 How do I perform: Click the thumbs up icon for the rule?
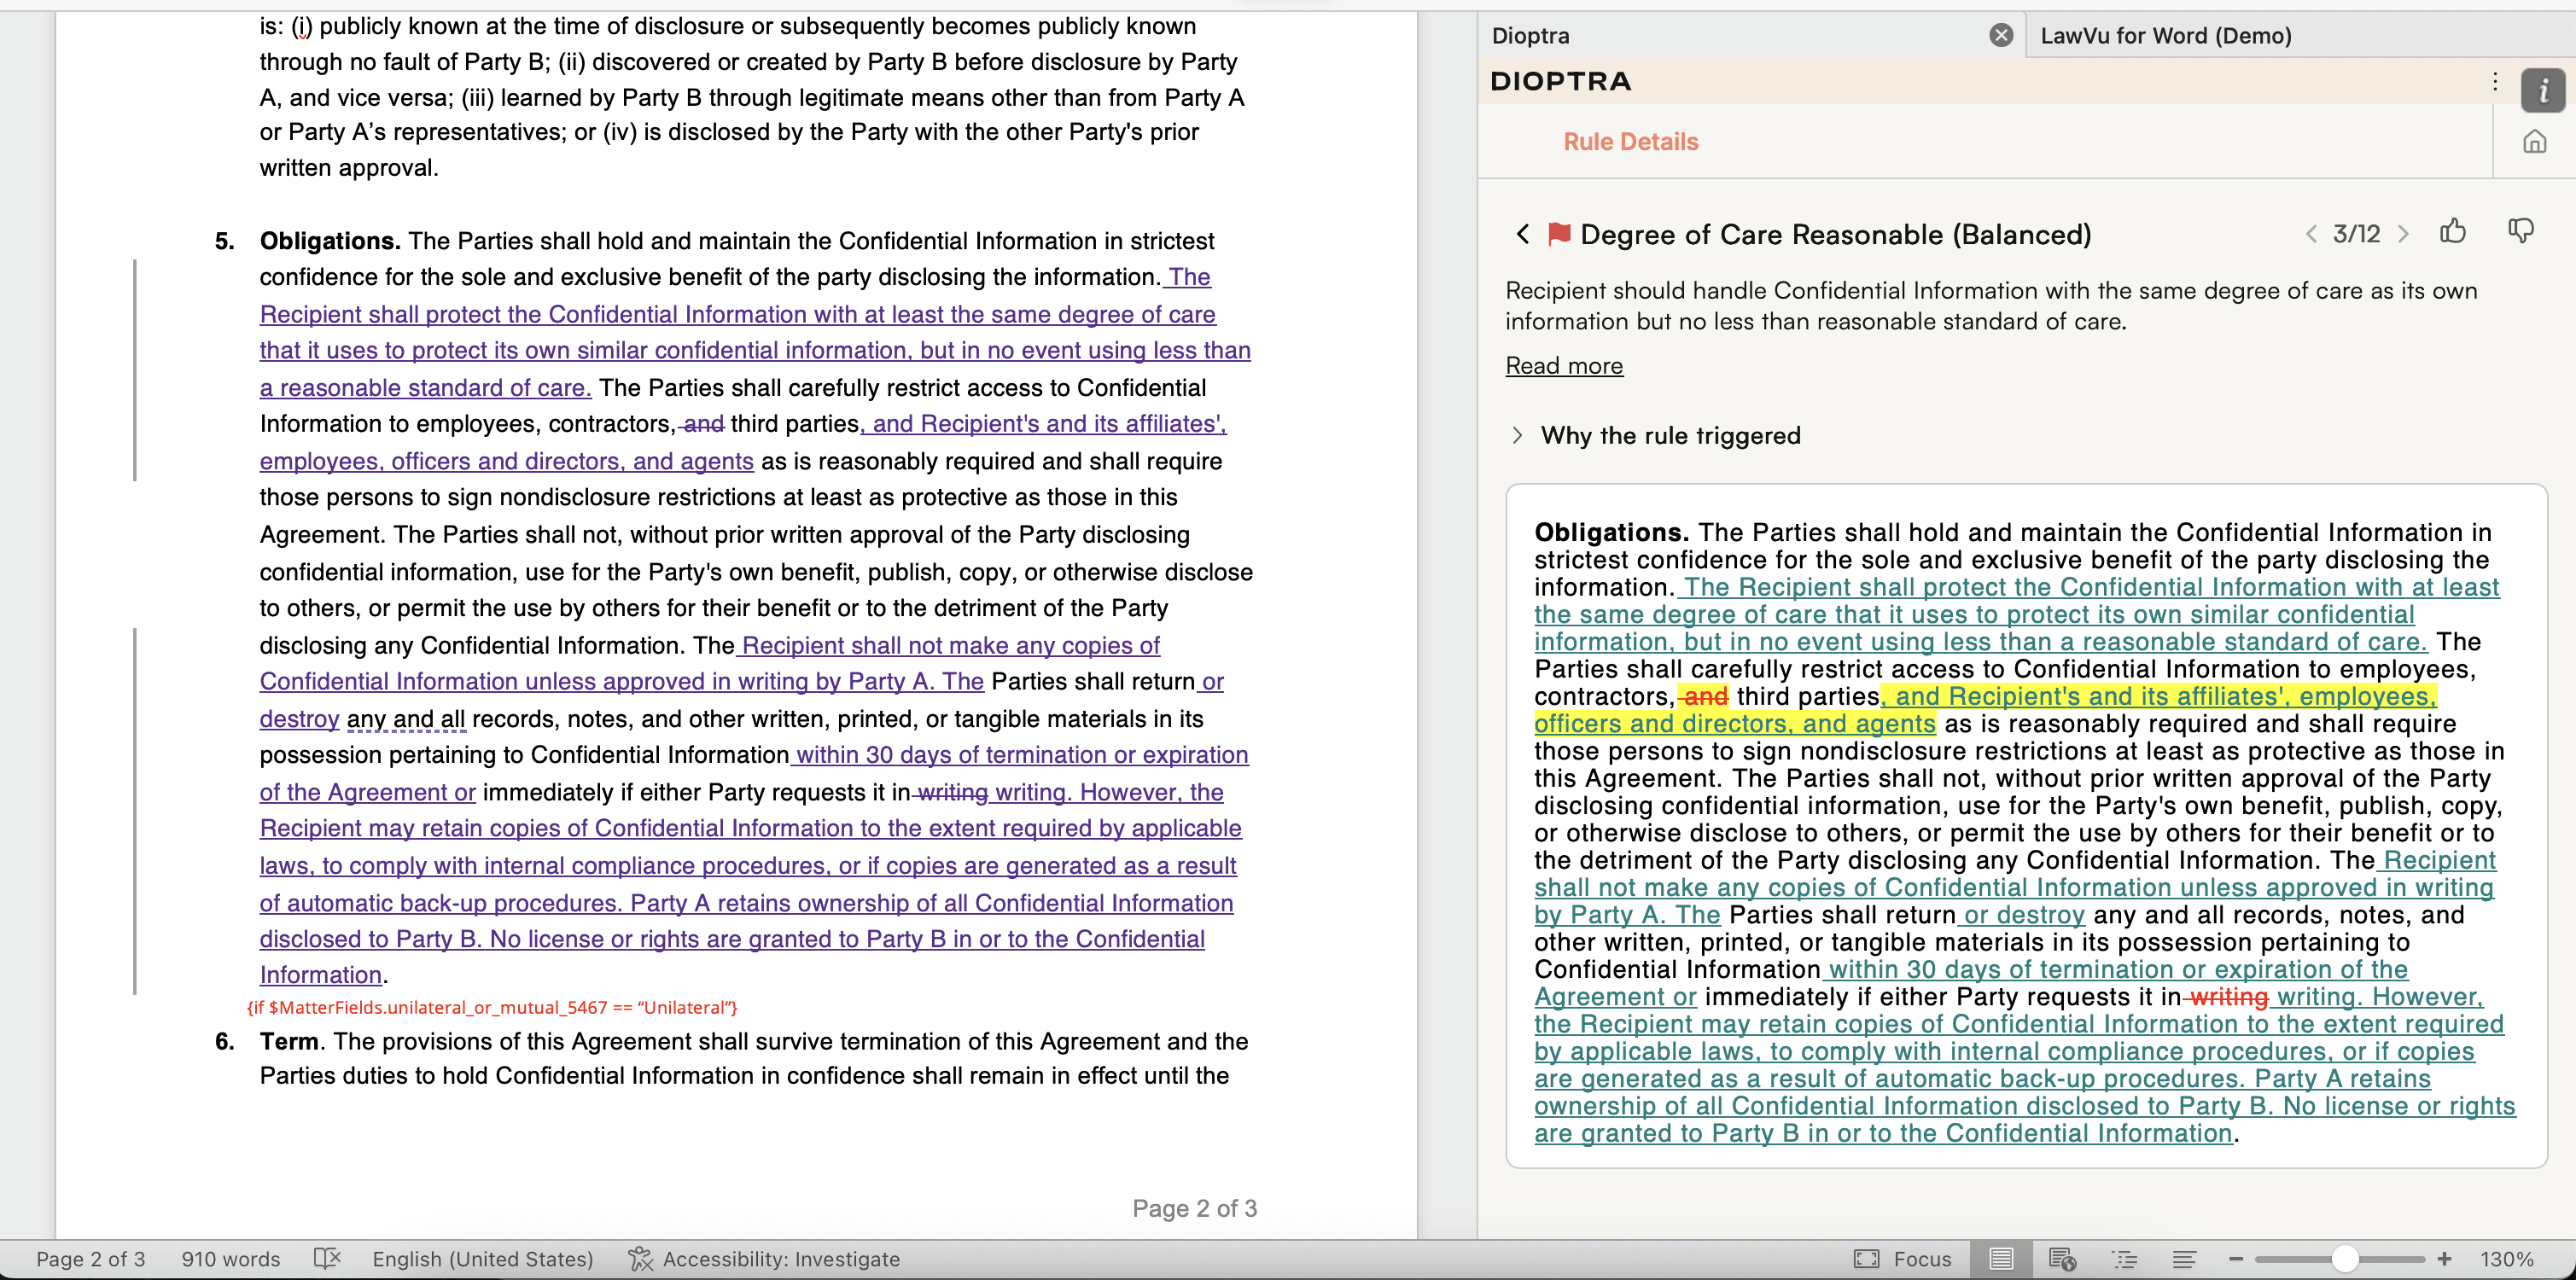2452,232
